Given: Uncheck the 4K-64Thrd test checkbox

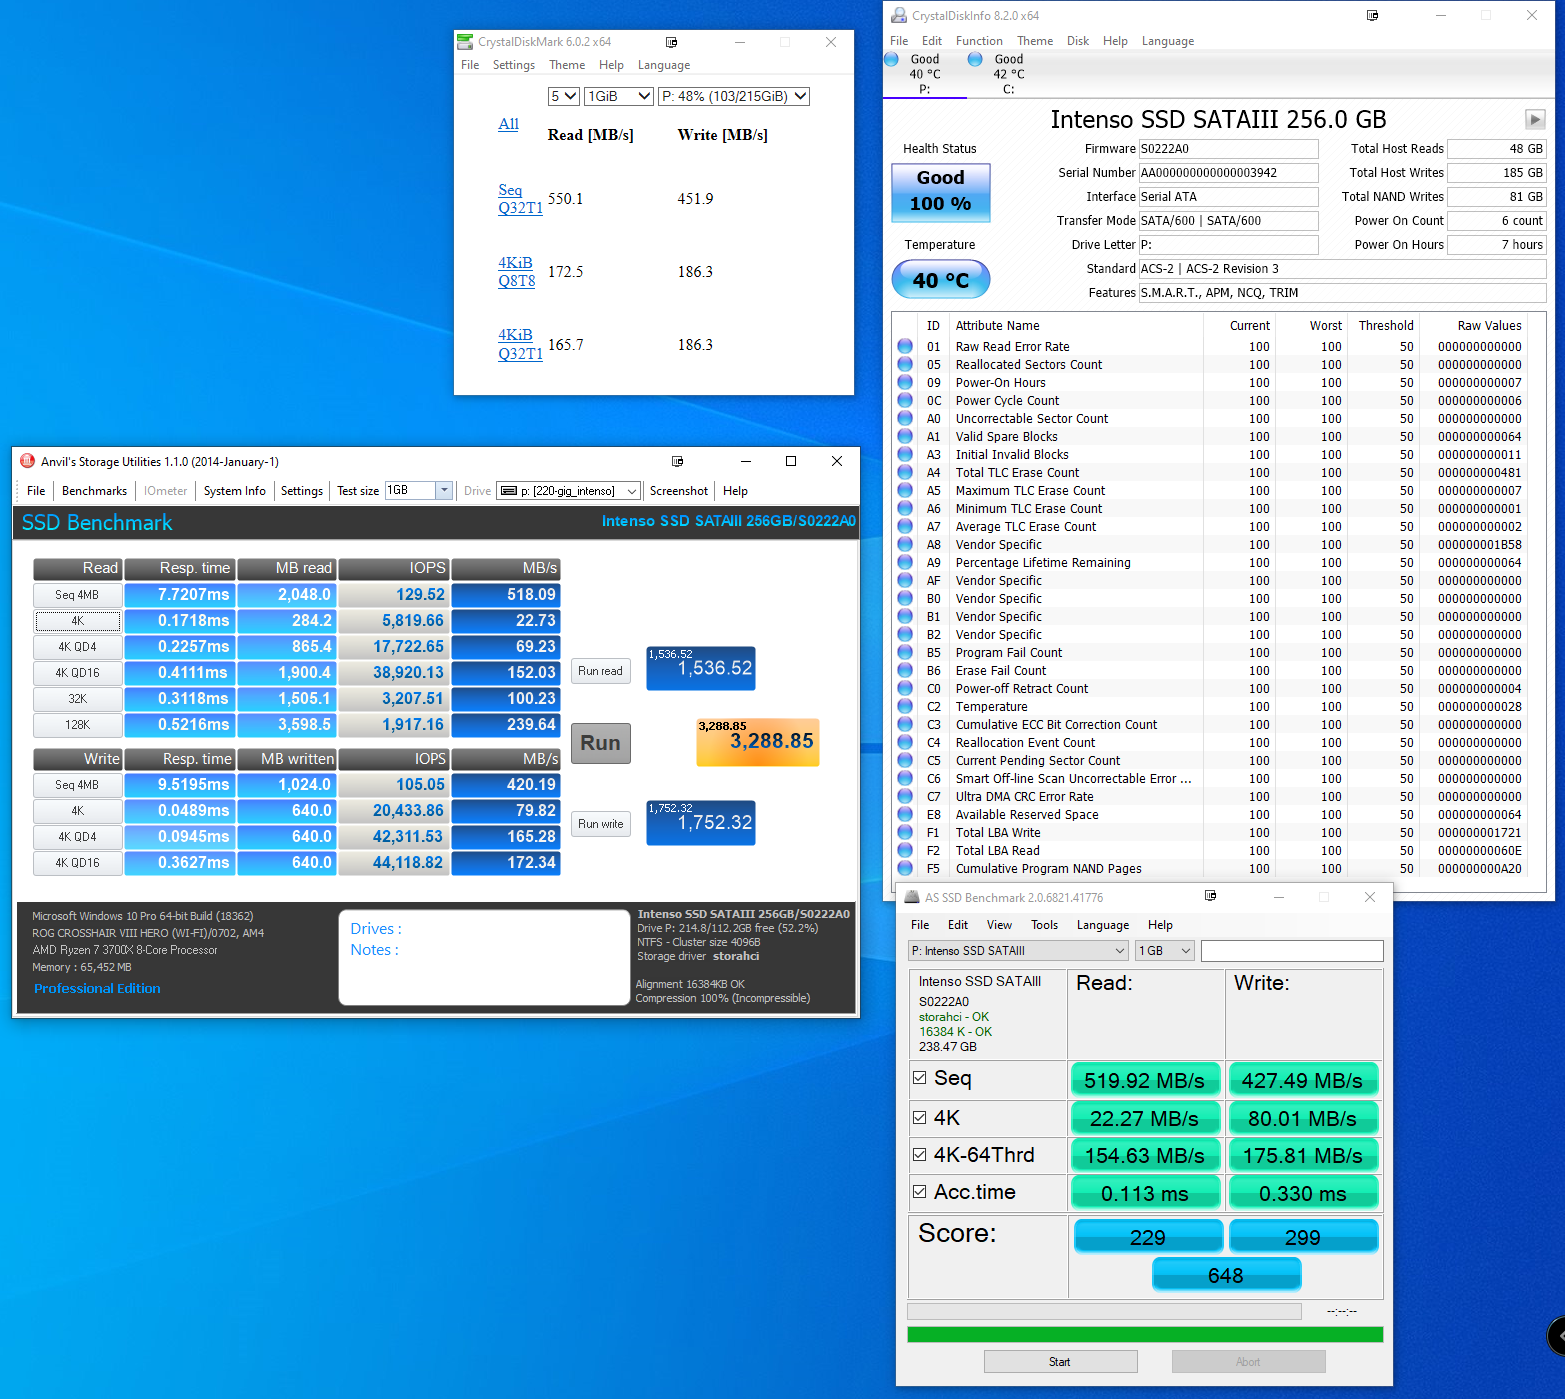Looking at the screenshot, I should point(919,1154).
